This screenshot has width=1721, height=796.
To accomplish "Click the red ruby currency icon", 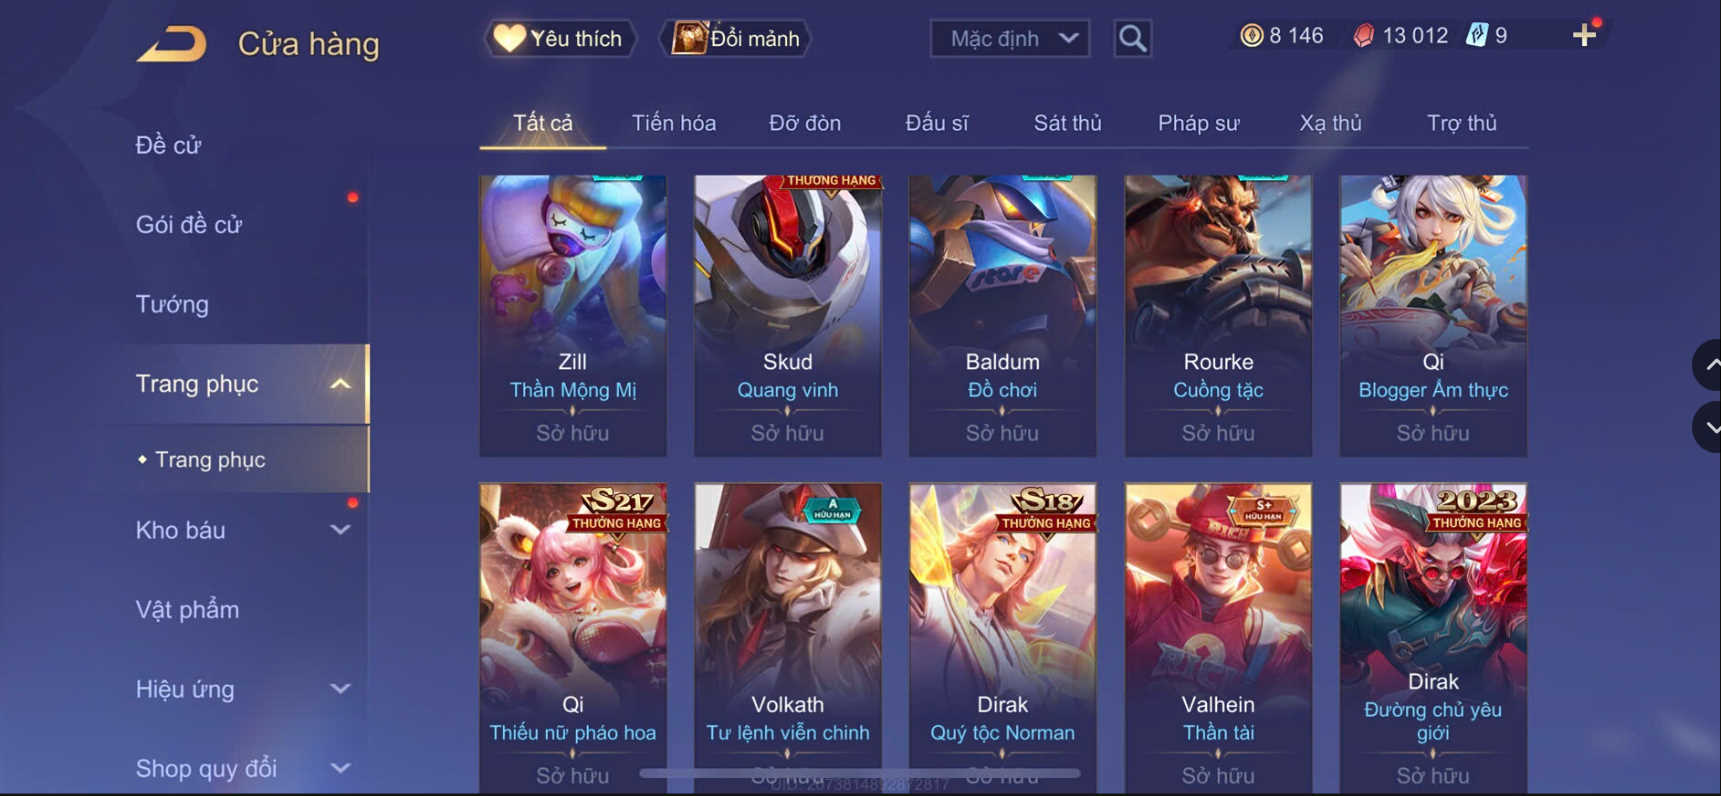I will (1363, 36).
